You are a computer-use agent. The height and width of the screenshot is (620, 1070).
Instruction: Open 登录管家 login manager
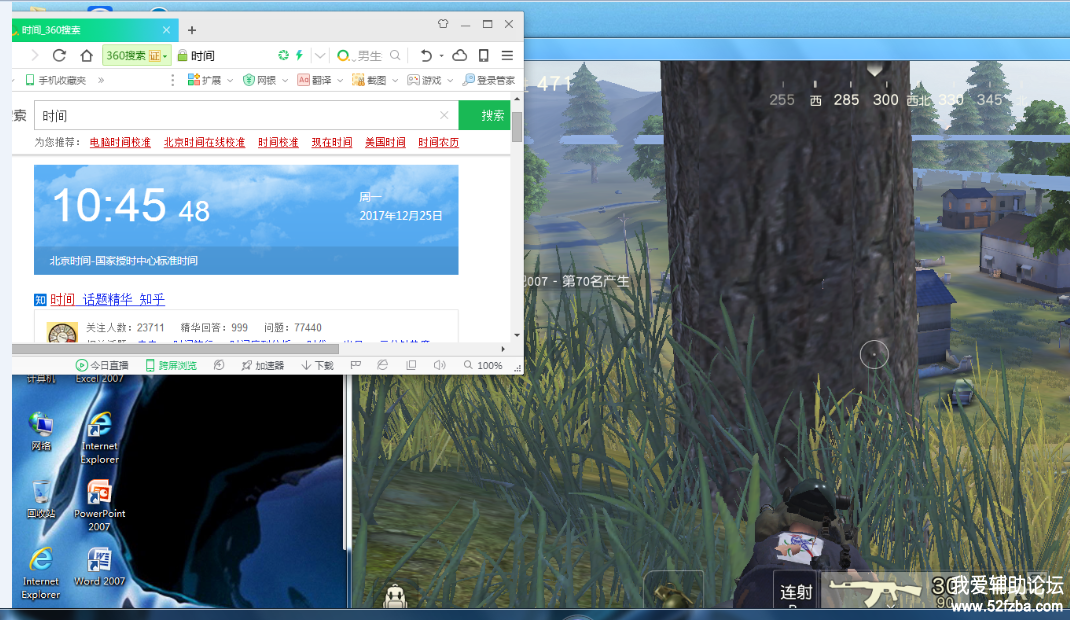pos(489,80)
